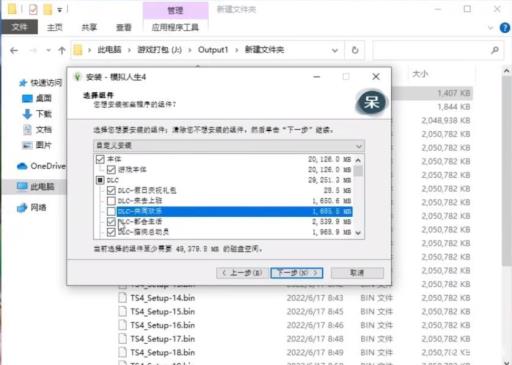The width and height of the screenshot is (512, 365).
Task: Open breadcrumb chevron before 此电脑
Action: coord(89,50)
